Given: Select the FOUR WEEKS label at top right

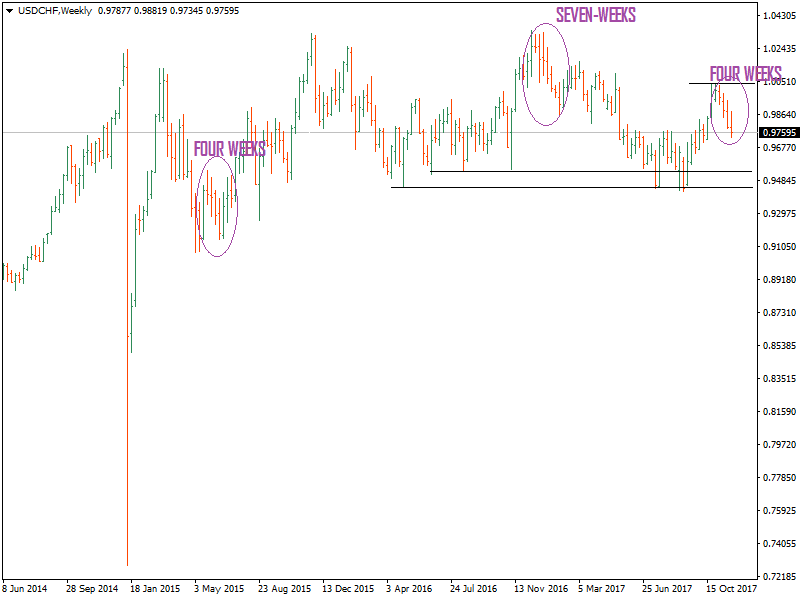Looking at the screenshot, I should (745, 72).
